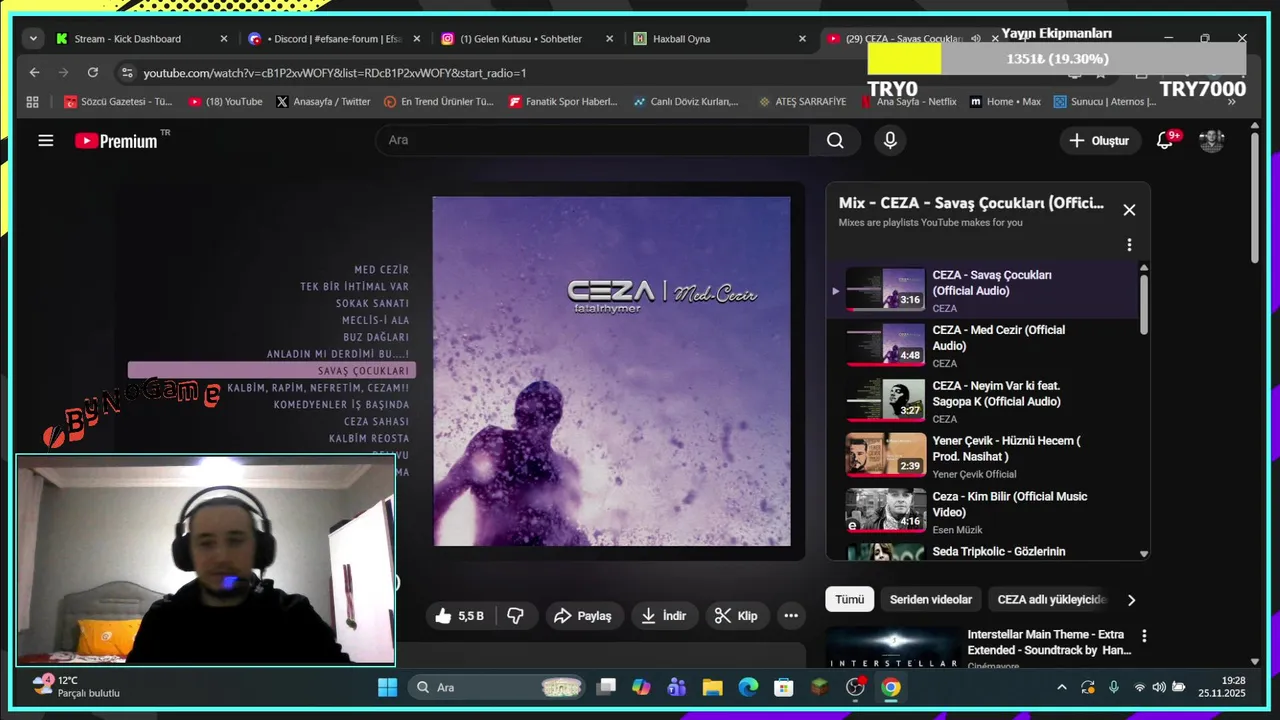Open more actions beside Klip button
1280x720 pixels.
pyautogui.click(x=791, y=616)
